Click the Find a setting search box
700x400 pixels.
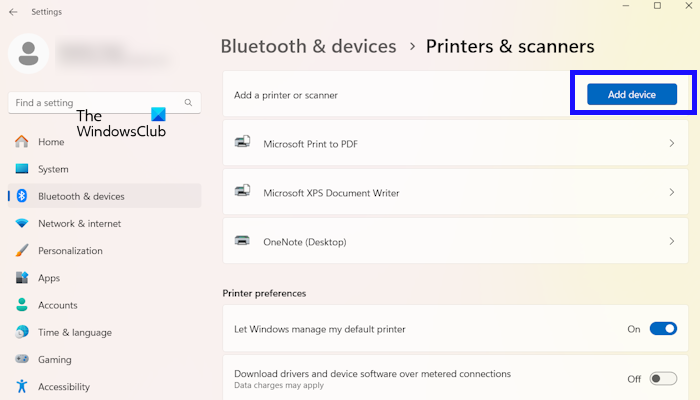coord(95,103)
